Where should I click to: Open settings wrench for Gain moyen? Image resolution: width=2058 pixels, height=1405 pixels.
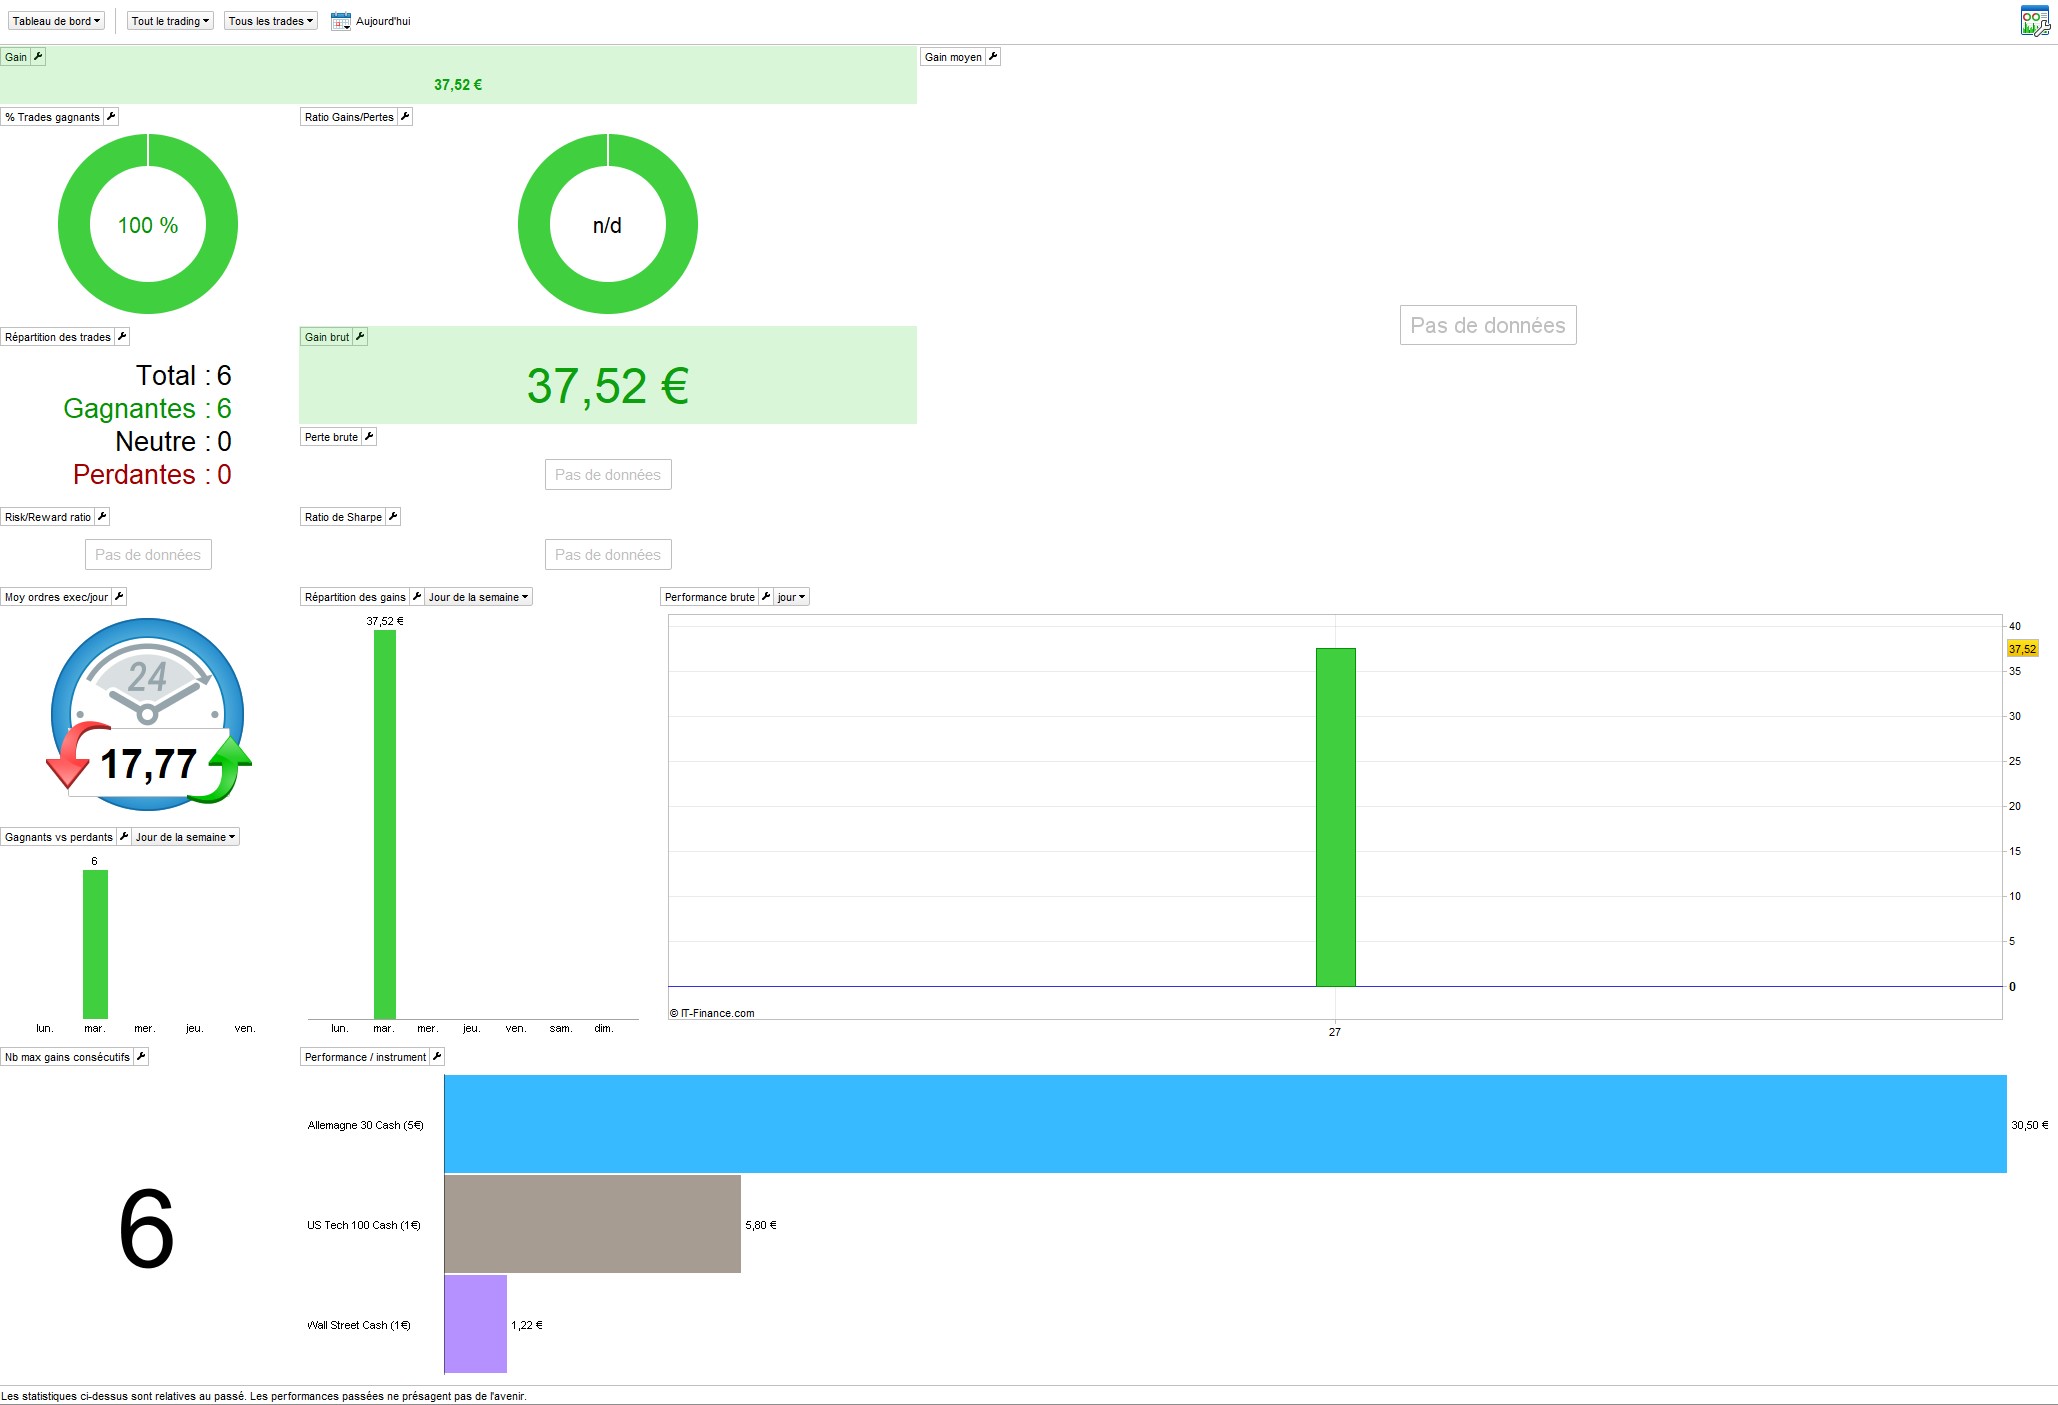point(993,57)
